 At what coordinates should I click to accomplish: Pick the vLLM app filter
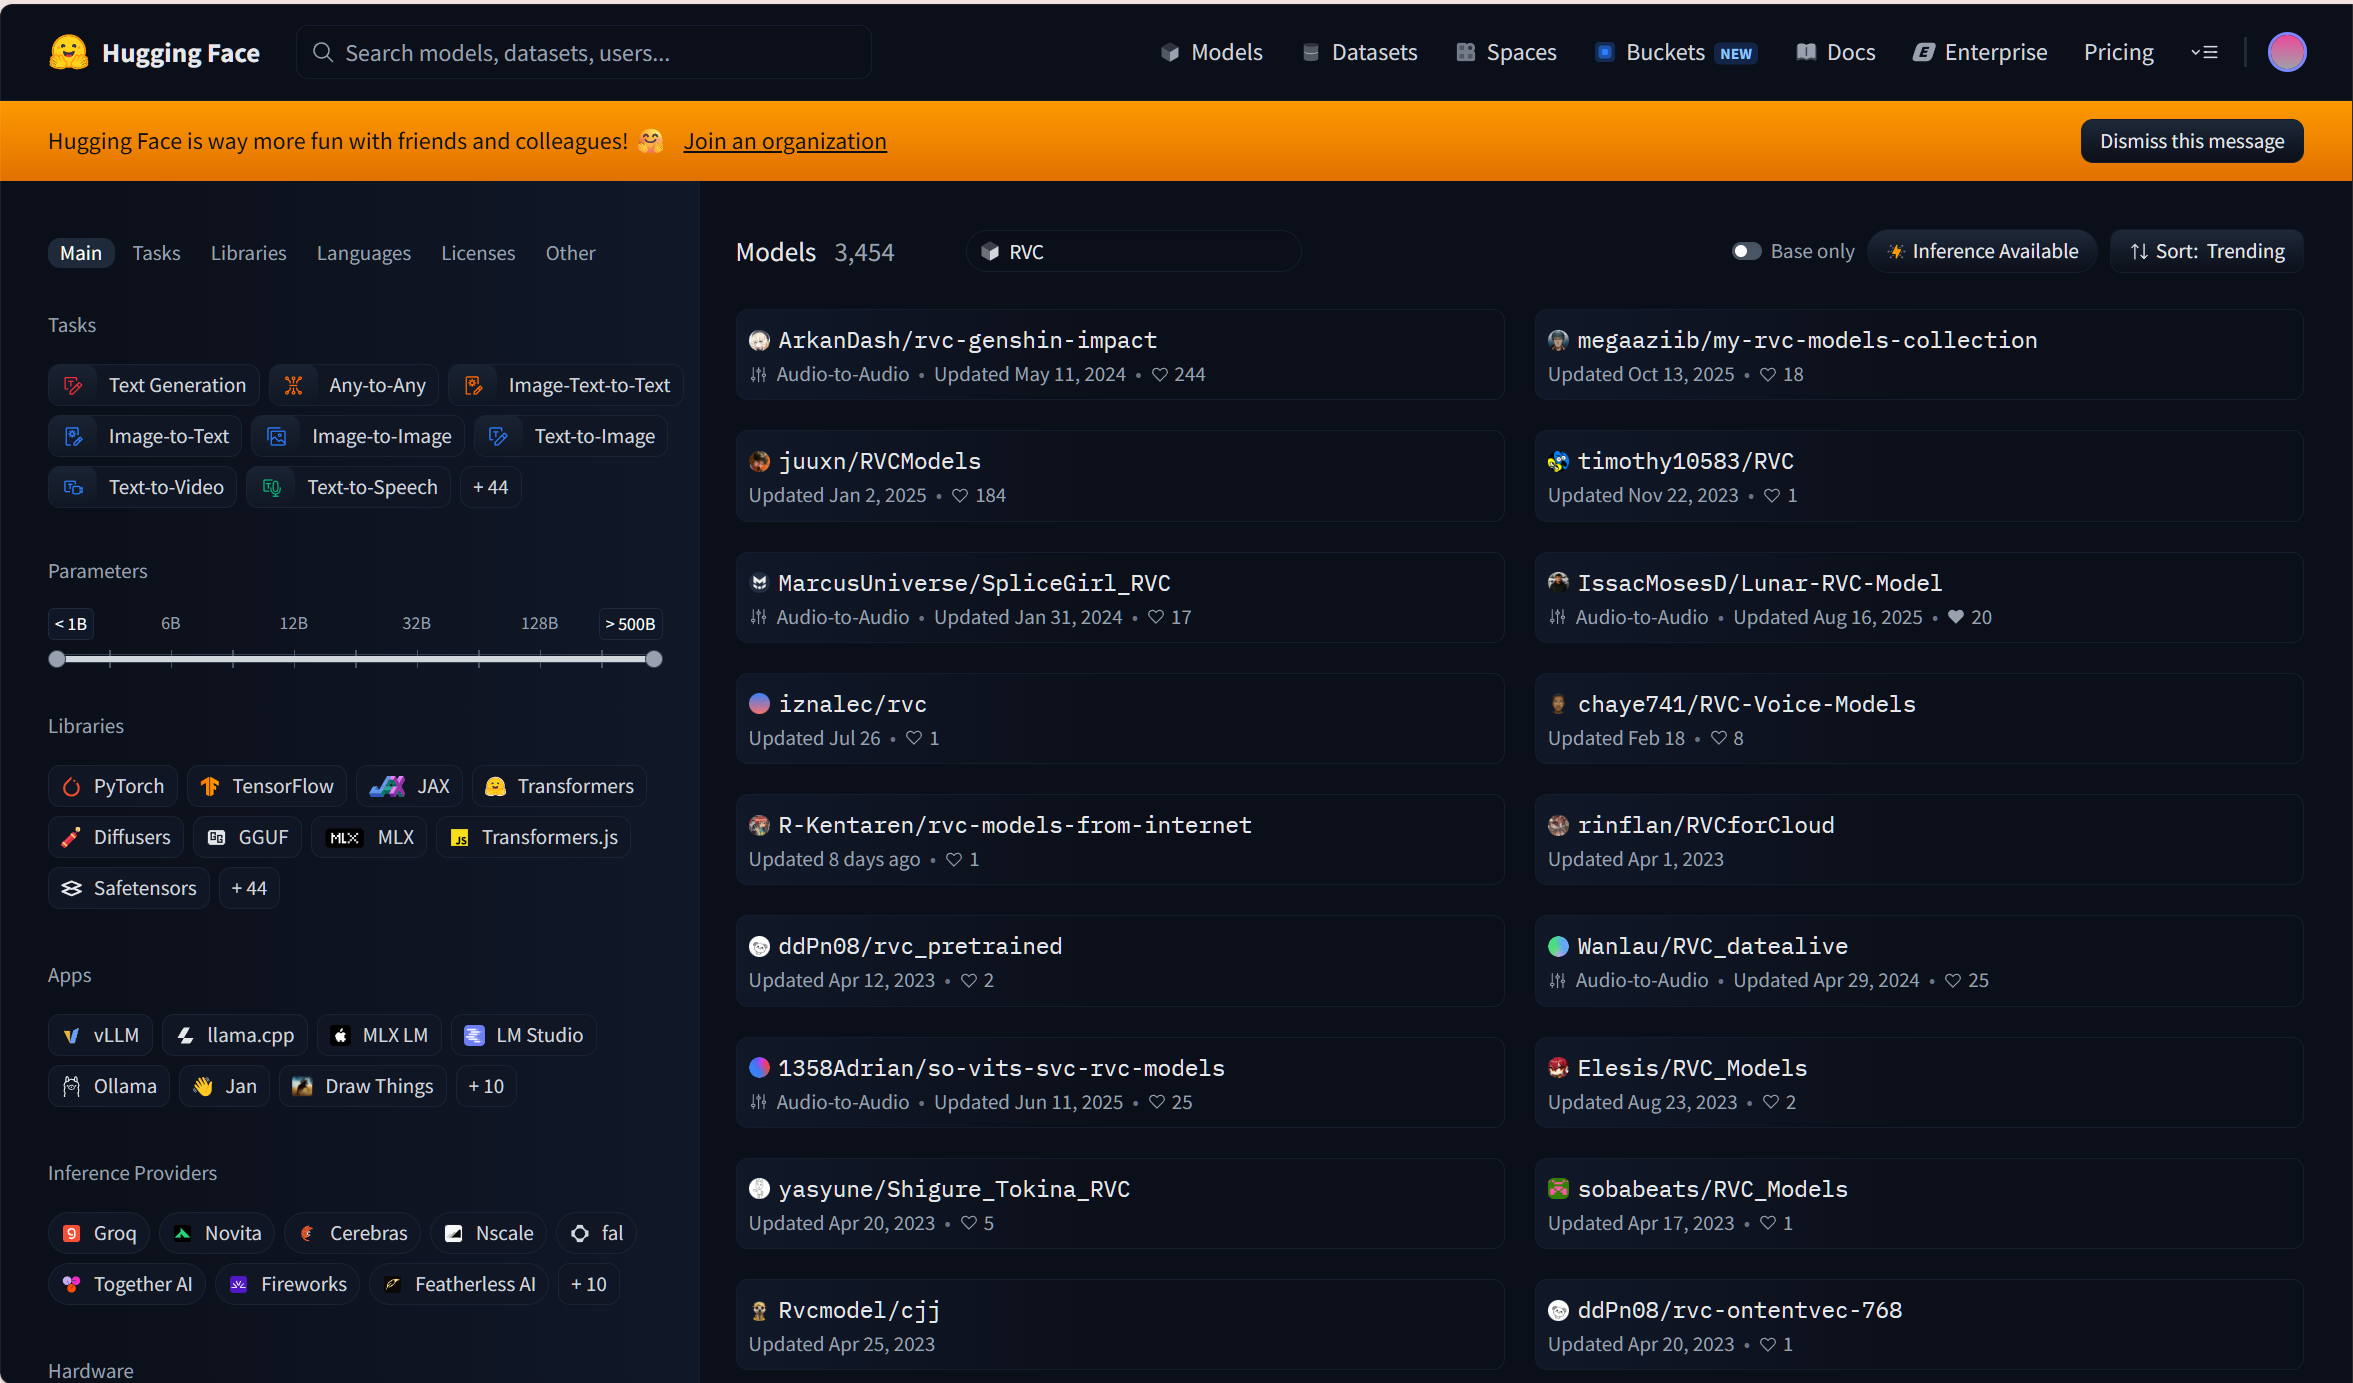pos(101,1035)
